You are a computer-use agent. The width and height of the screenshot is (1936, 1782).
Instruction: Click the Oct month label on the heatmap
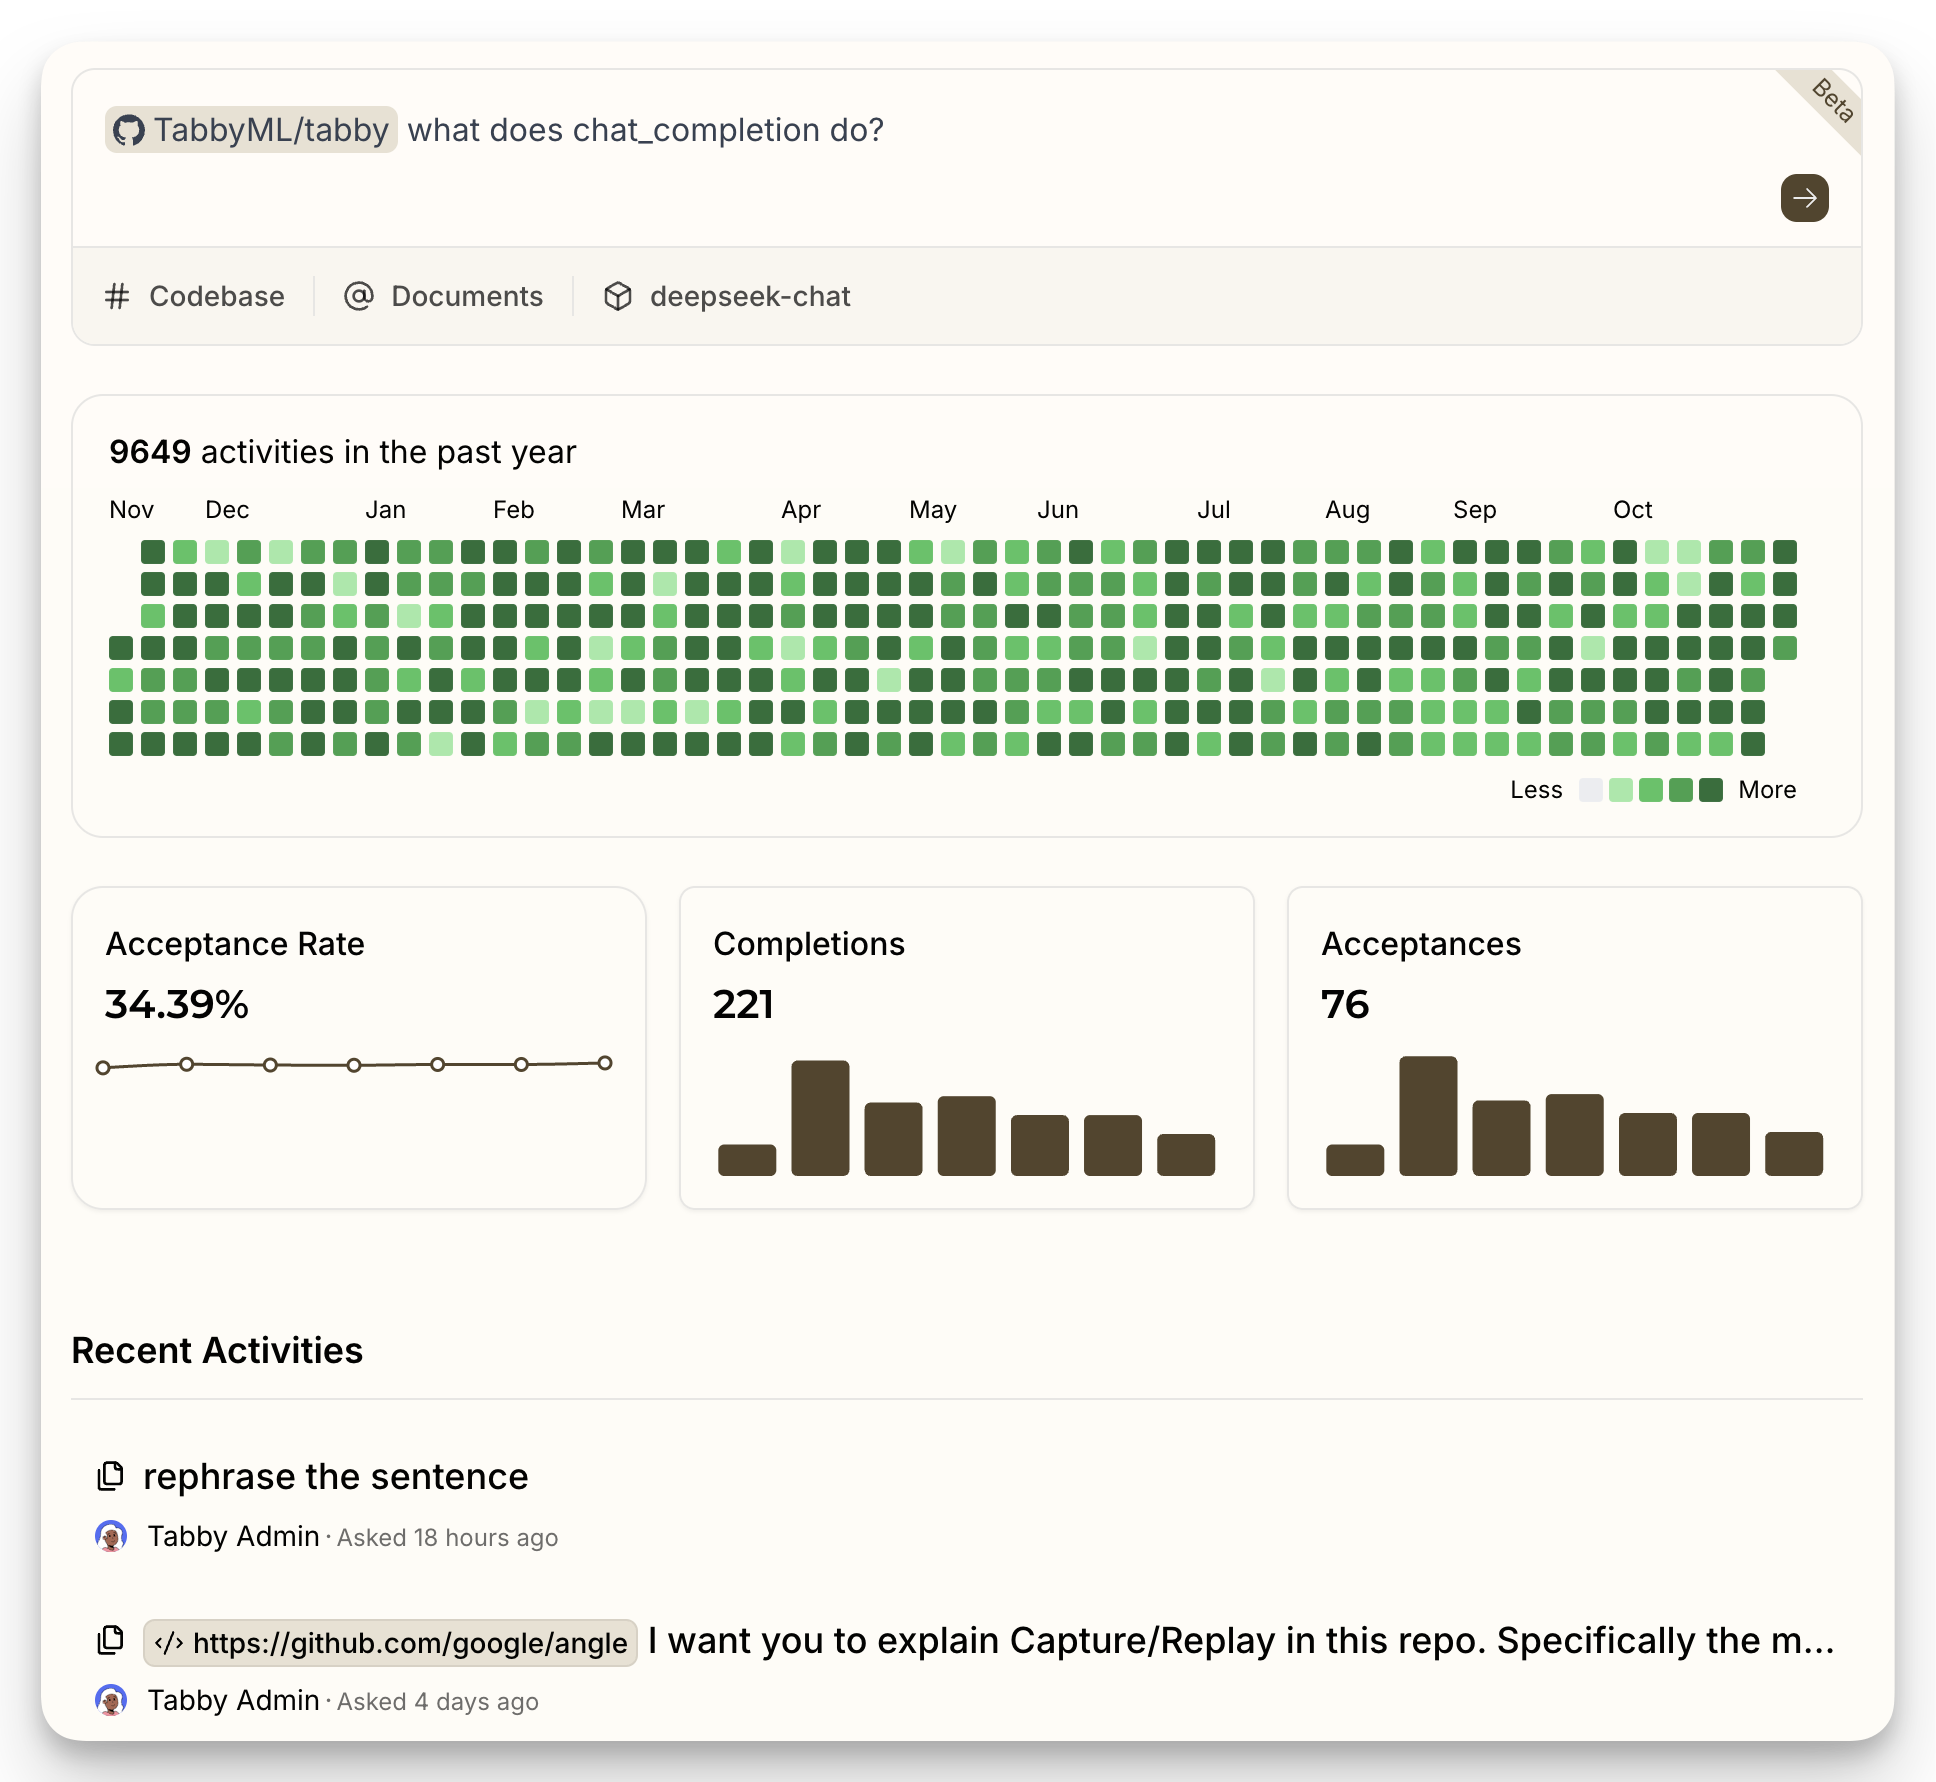pos(1632,510)
